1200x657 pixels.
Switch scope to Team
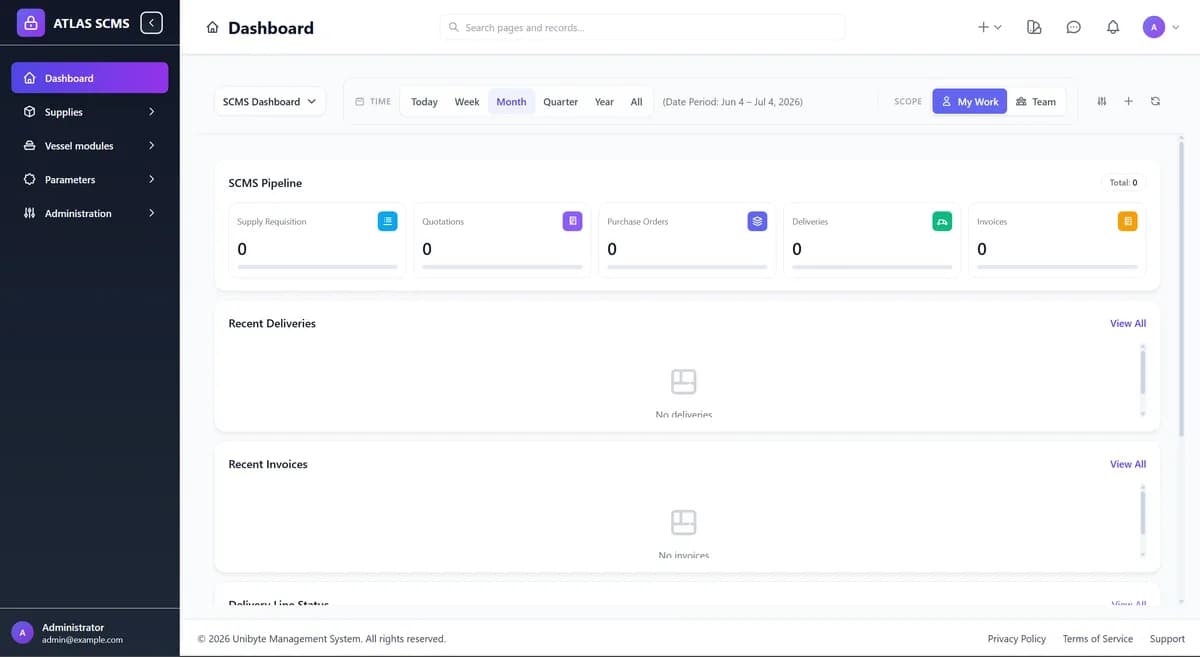(1036, 101)
